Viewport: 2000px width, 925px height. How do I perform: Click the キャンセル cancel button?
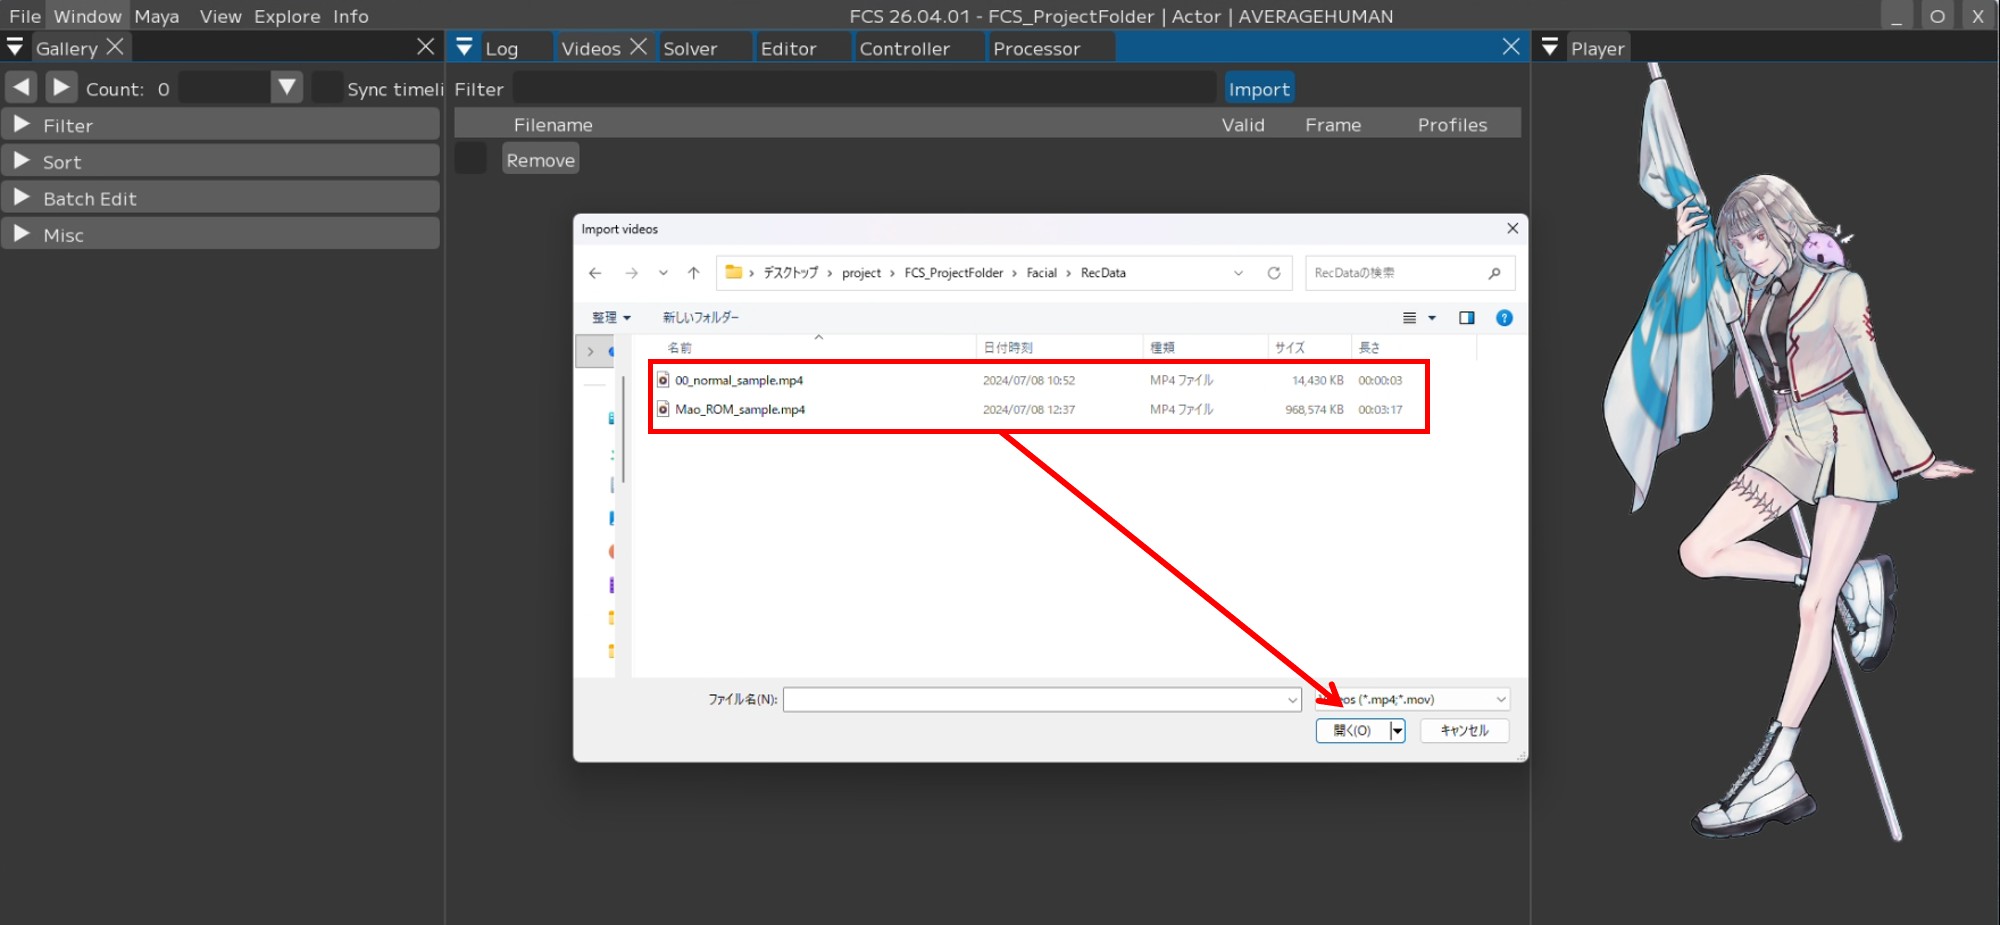[1464, 731]
